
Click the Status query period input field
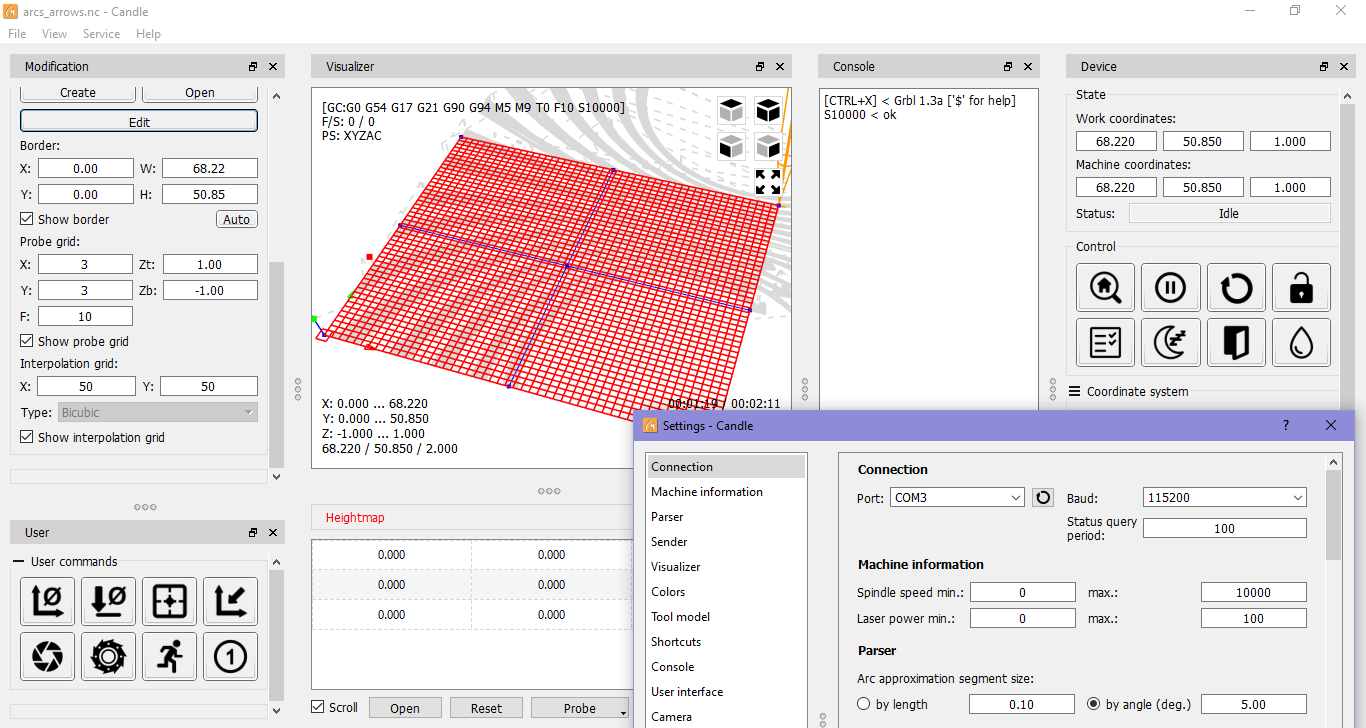[1224, 527]
